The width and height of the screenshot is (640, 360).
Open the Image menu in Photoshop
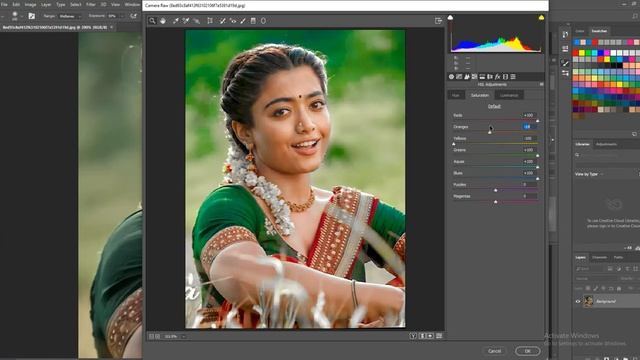(31, 4)
